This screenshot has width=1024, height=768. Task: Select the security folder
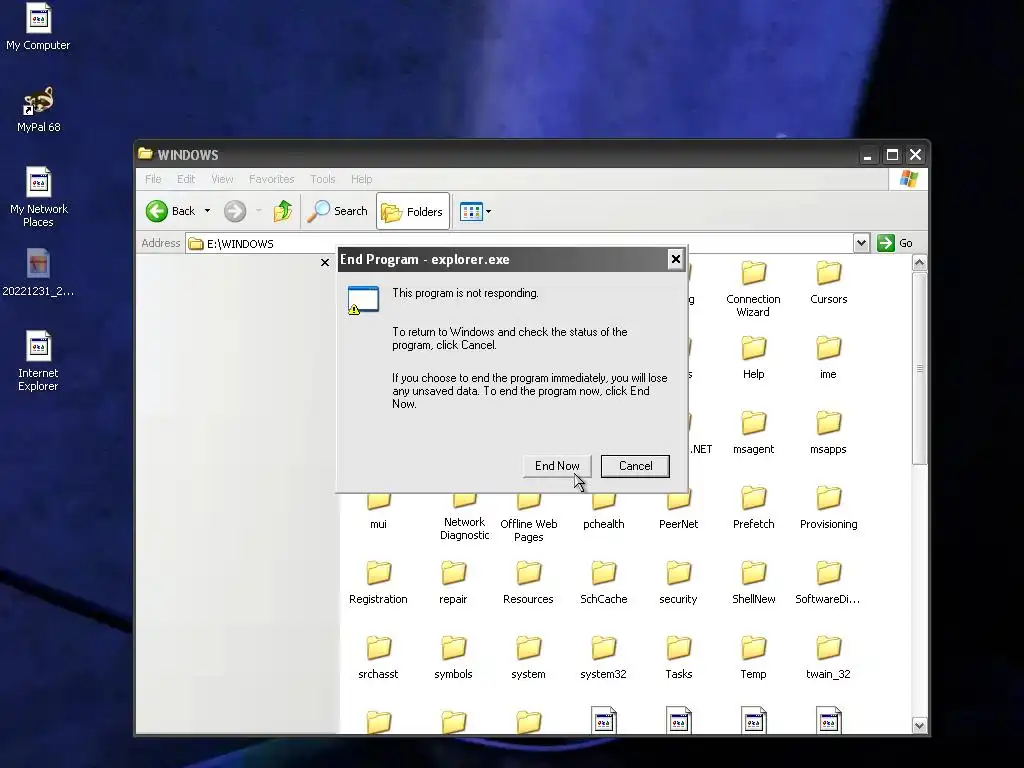click(x=678, y=583)
